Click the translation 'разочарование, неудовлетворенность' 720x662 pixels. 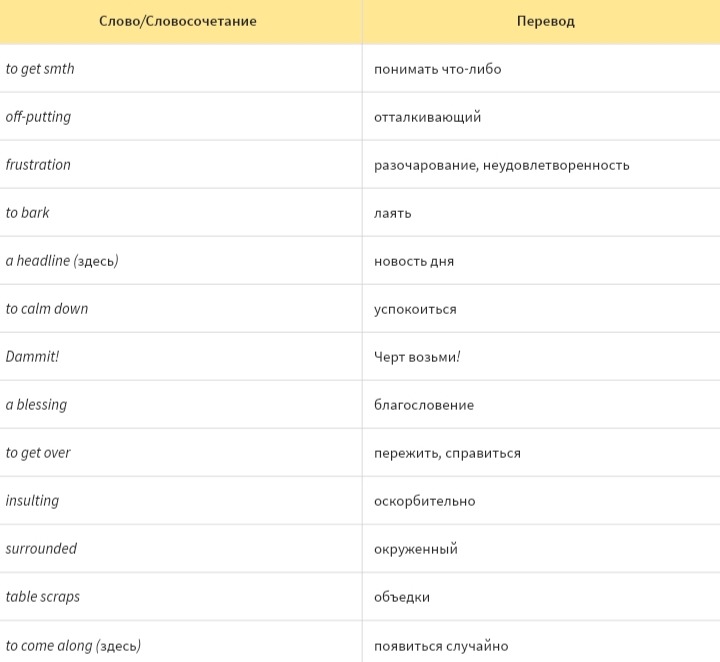point(501,165)
